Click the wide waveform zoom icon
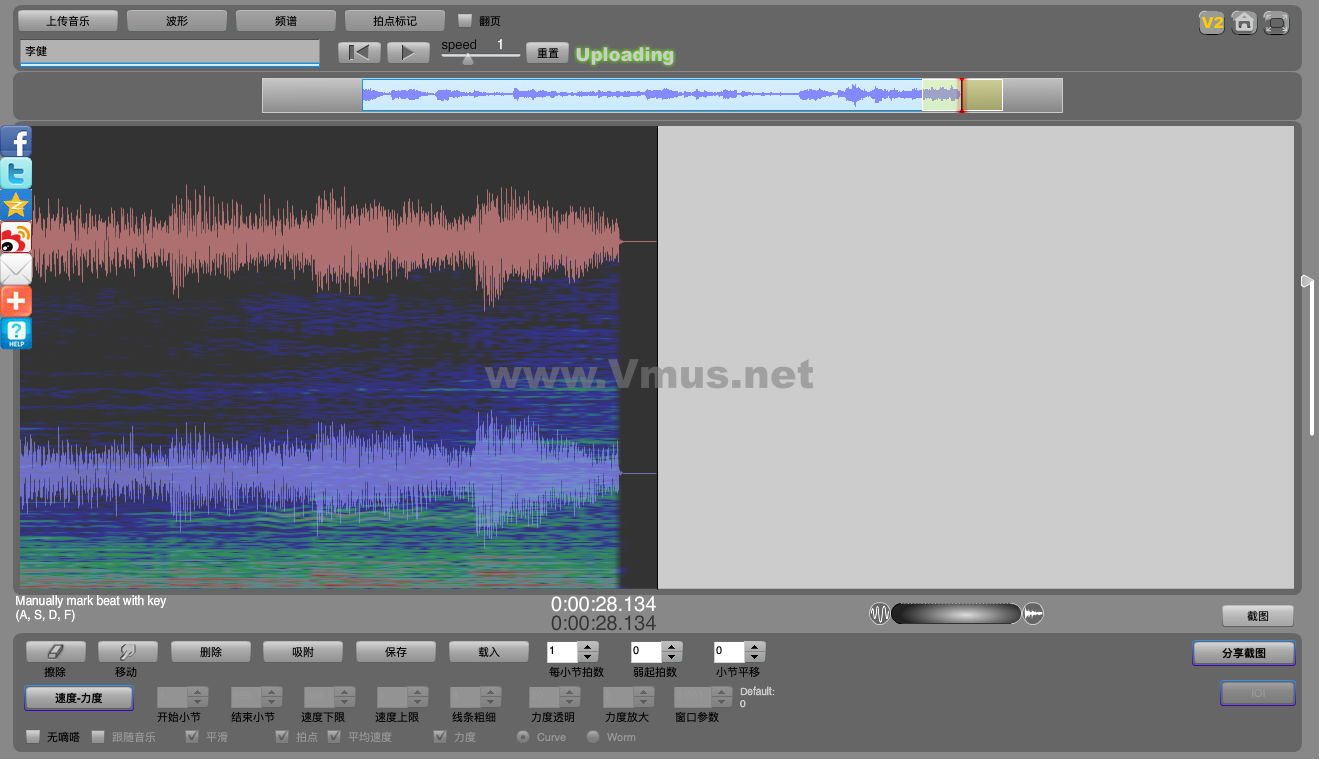 tap(1033, 613)
